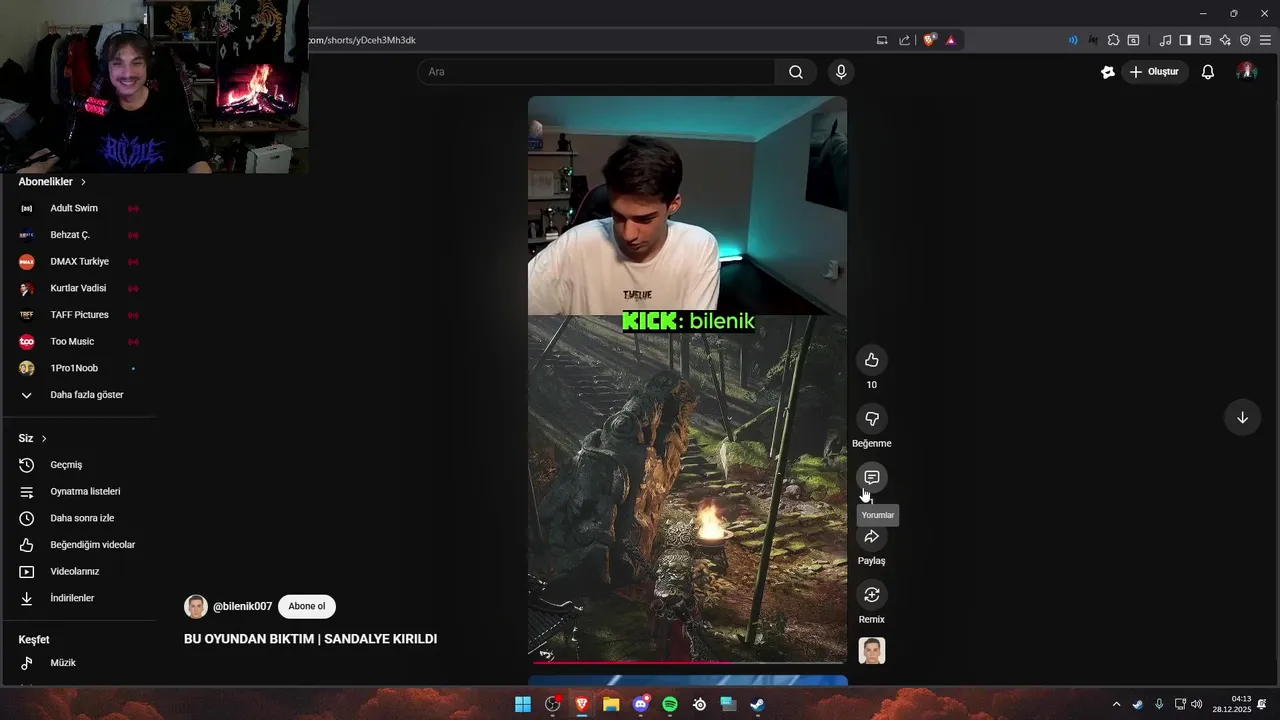
Task: Remix this short
Action: (871, 595)
